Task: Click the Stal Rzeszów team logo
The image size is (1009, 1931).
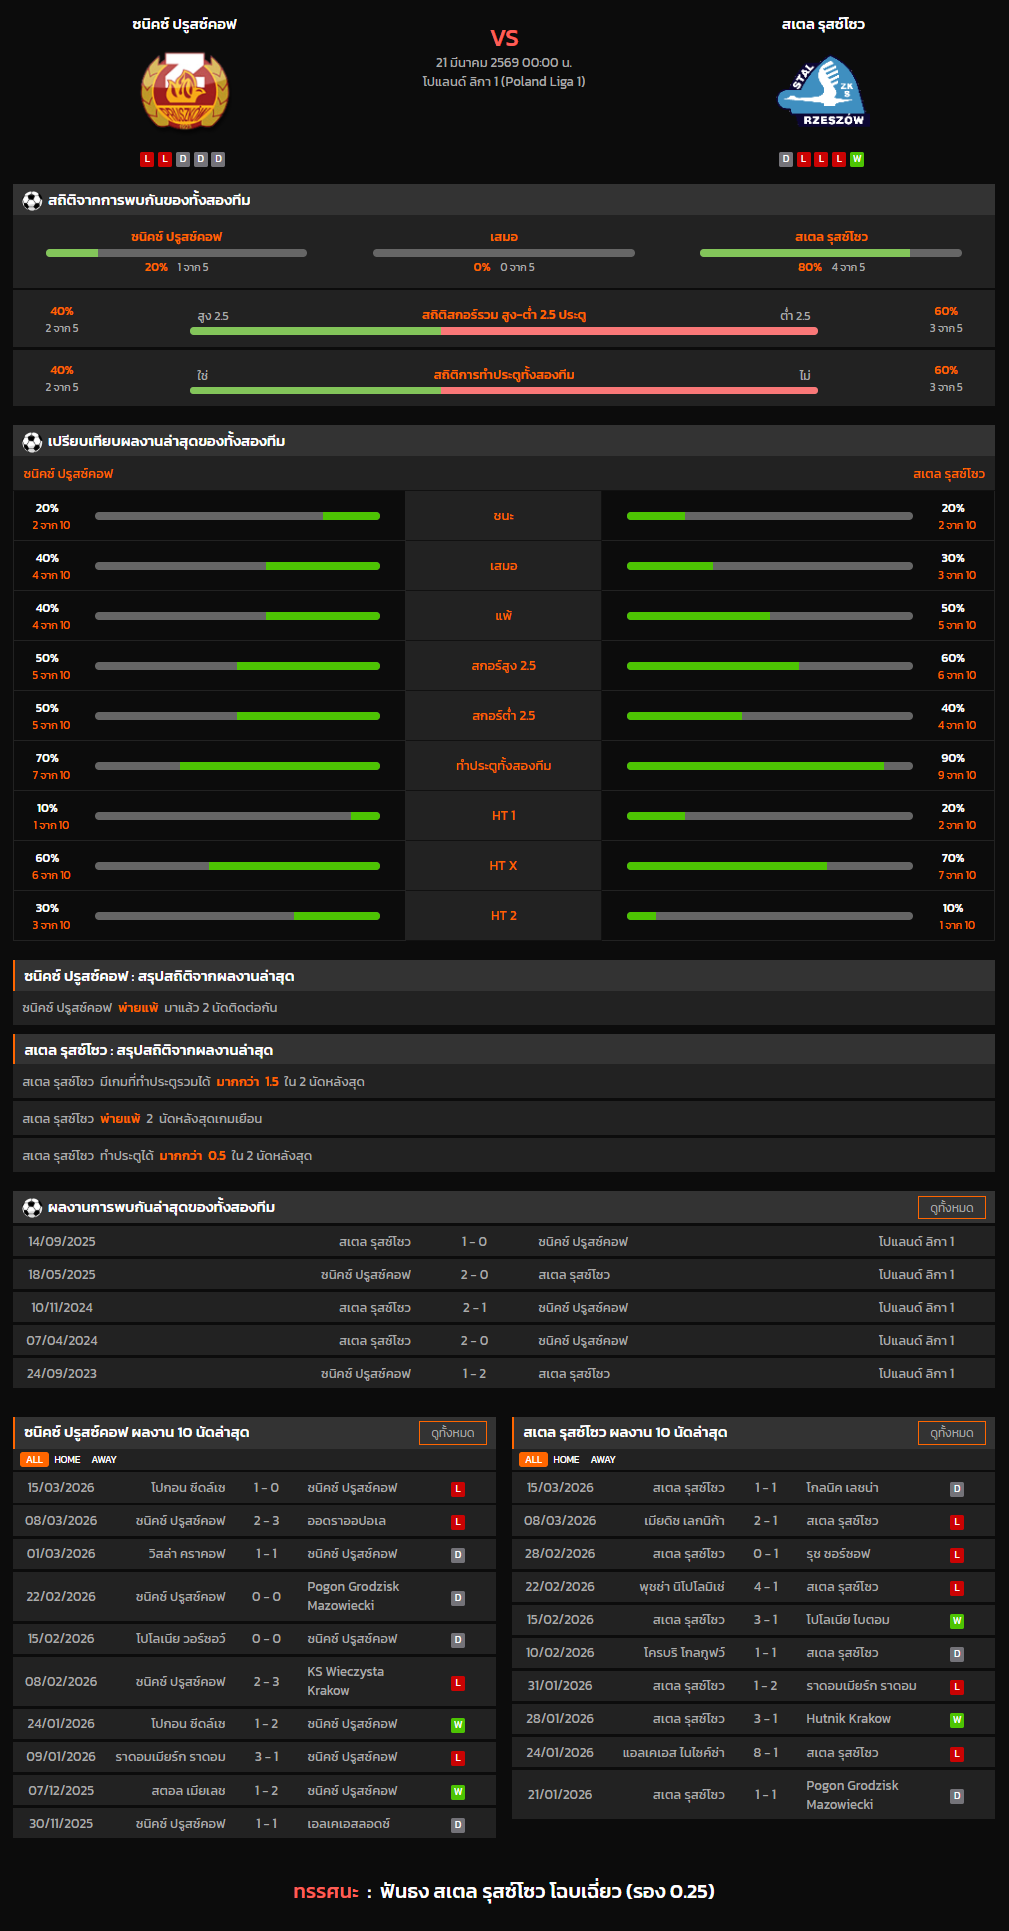Action: [x=822, y=92]
